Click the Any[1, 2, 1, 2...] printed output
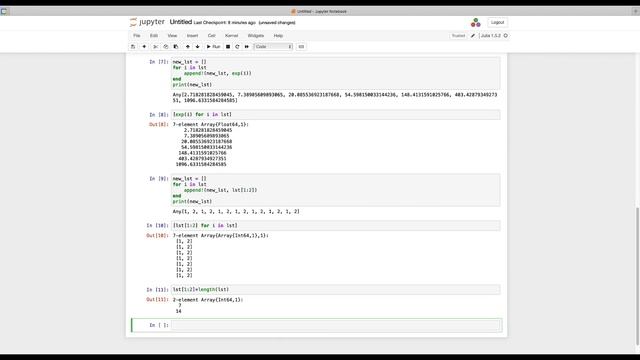 pos(236,211)
